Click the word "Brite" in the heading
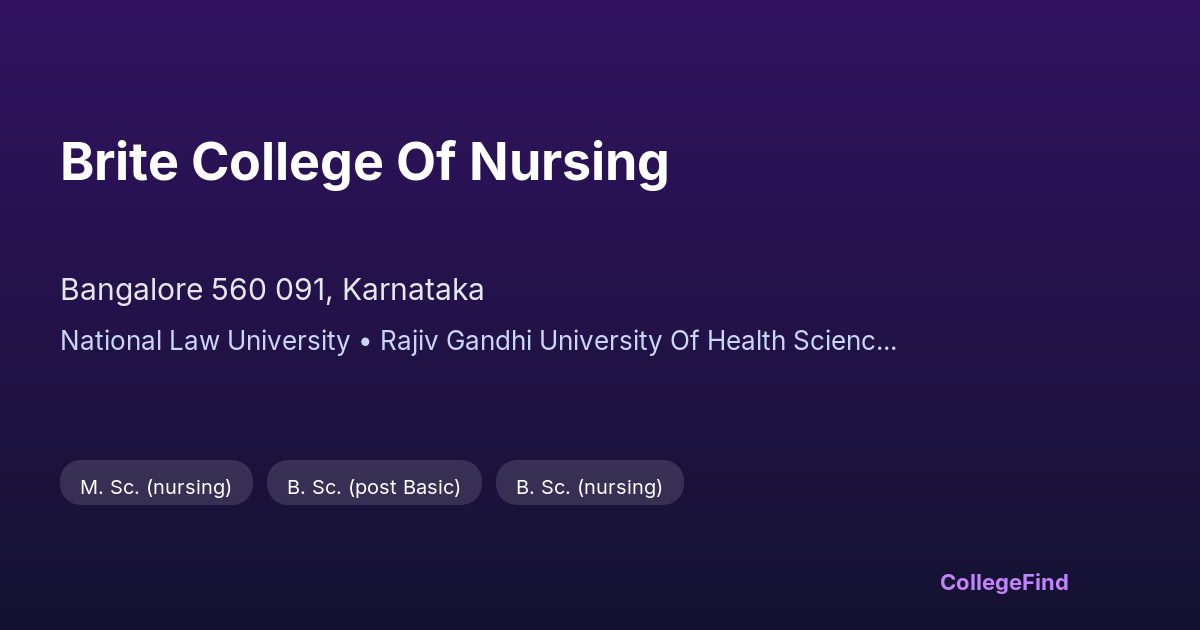The image size is (1200, 630). 118,162
